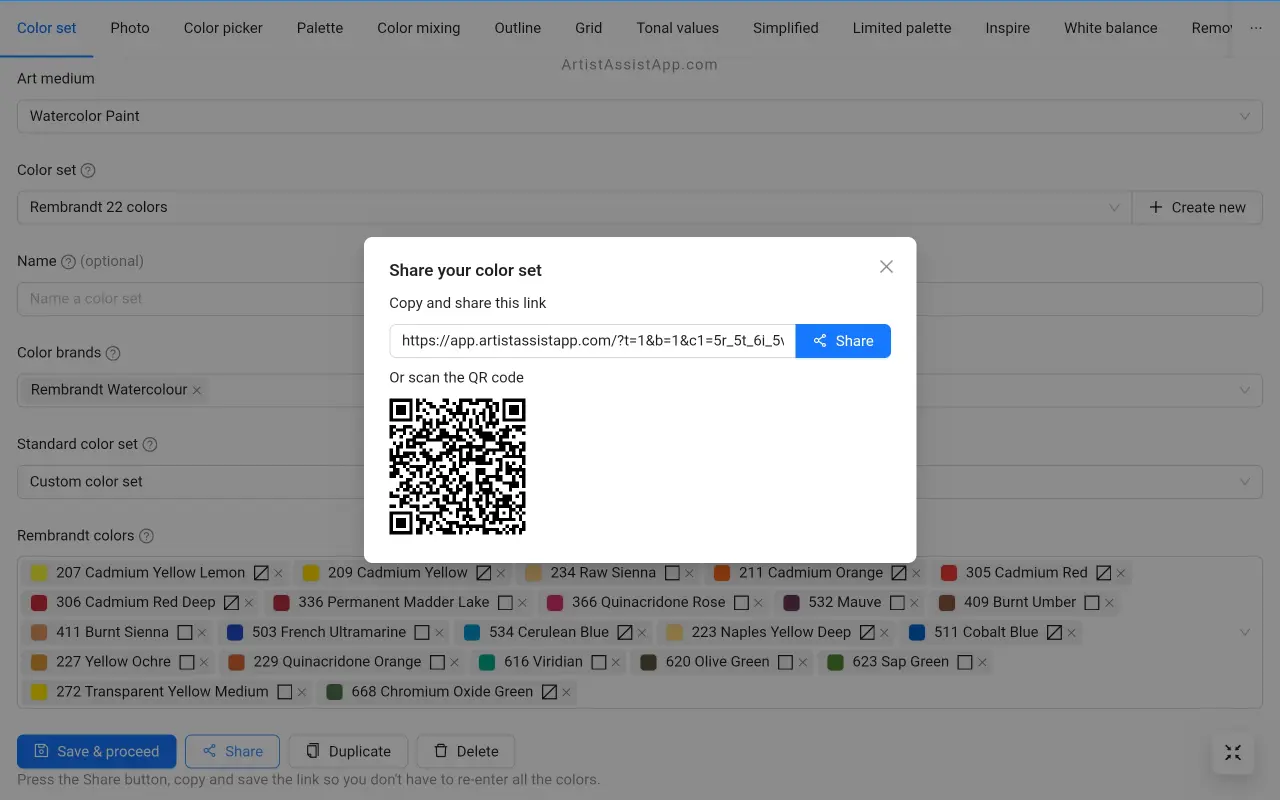Toggle the 209 Cadmium Yellow checkbox
The width and height of the screenshot is (1280, 800).
click(x=484, y=573)
